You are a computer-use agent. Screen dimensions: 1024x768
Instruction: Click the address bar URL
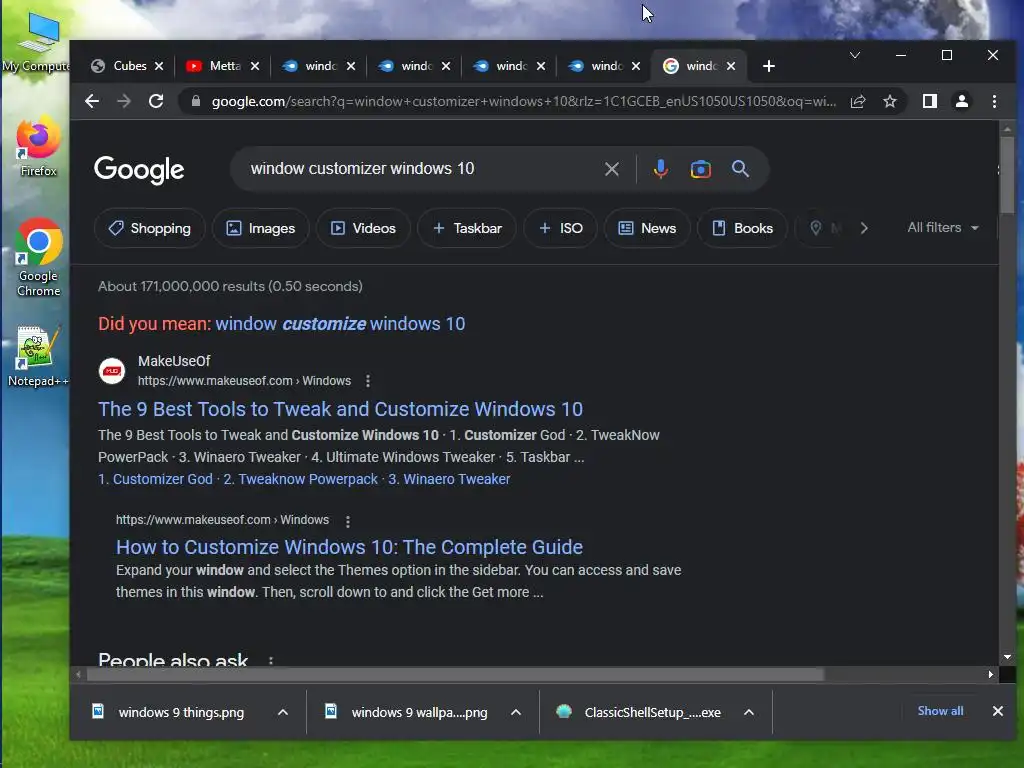[523, 101]
